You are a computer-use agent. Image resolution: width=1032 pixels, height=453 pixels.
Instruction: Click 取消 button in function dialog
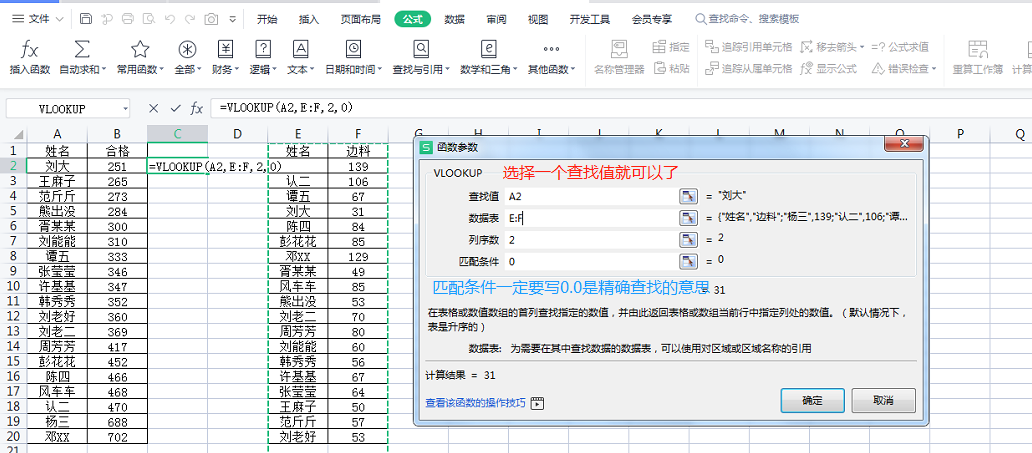tap(883, 400)
